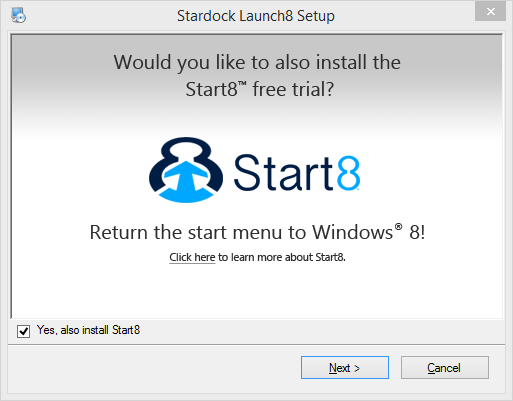Screen dimensions: 513x401
Task: Uncheck the also install Start8 checkbox
Action: pos(23,331)
